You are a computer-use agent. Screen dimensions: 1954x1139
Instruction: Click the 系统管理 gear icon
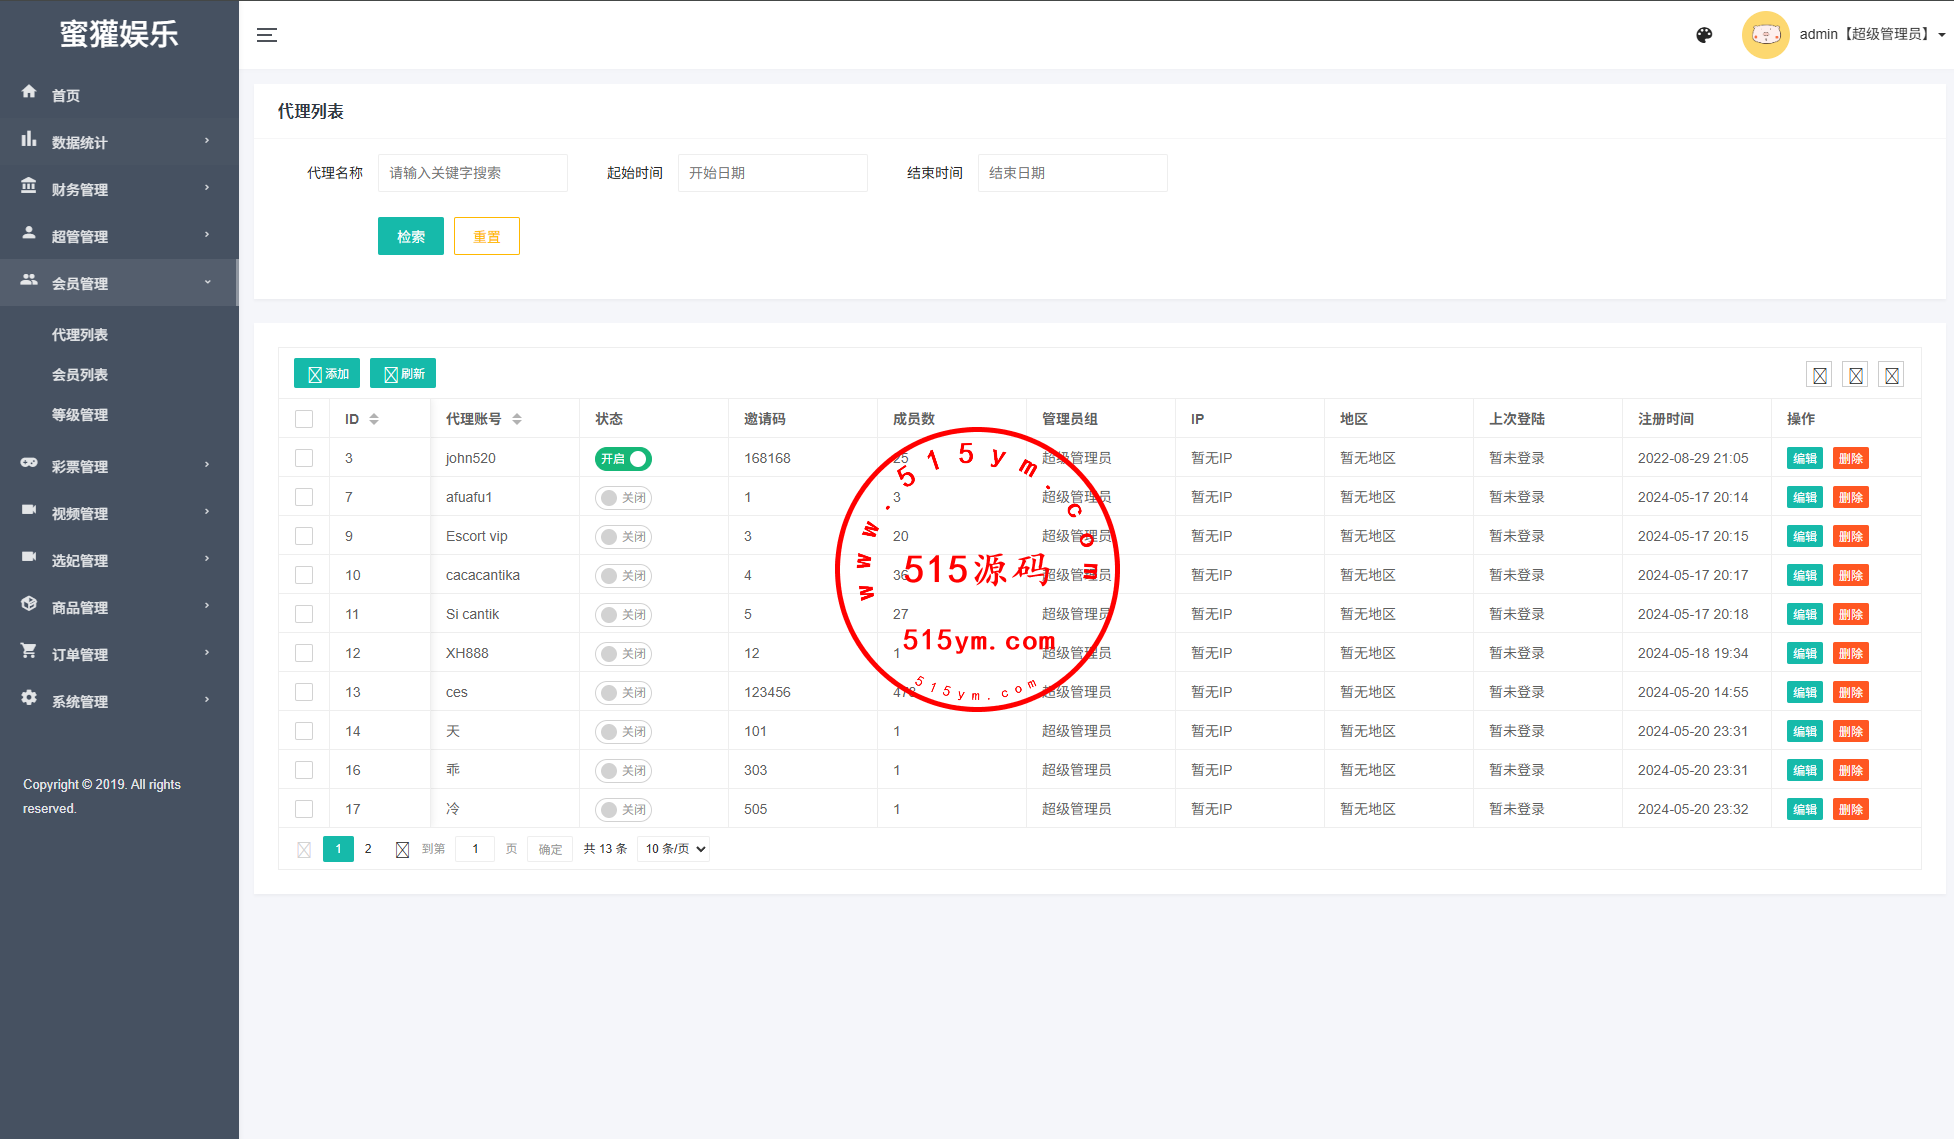click(29, 698)
